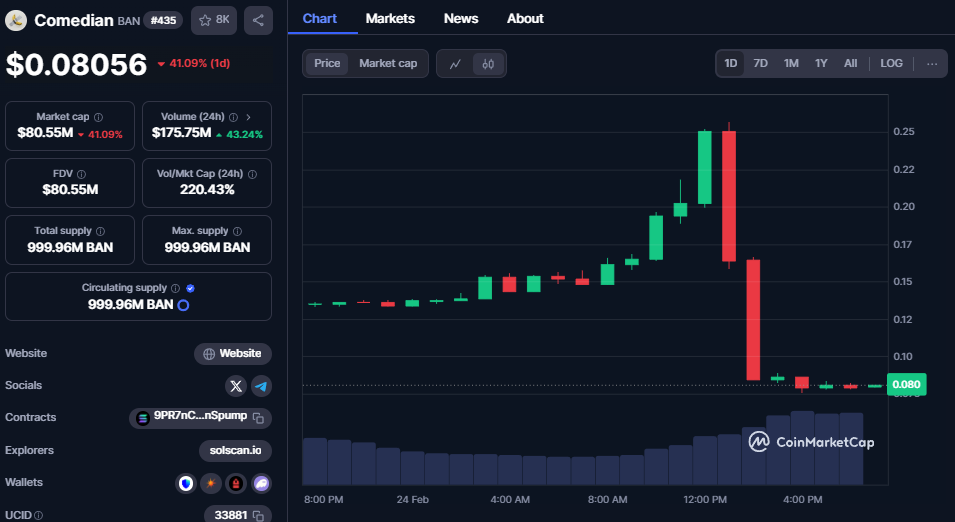This screenshot has width=955, height=522.
Task: Click the $0.08056 price heading
Action: pos(76,65)
